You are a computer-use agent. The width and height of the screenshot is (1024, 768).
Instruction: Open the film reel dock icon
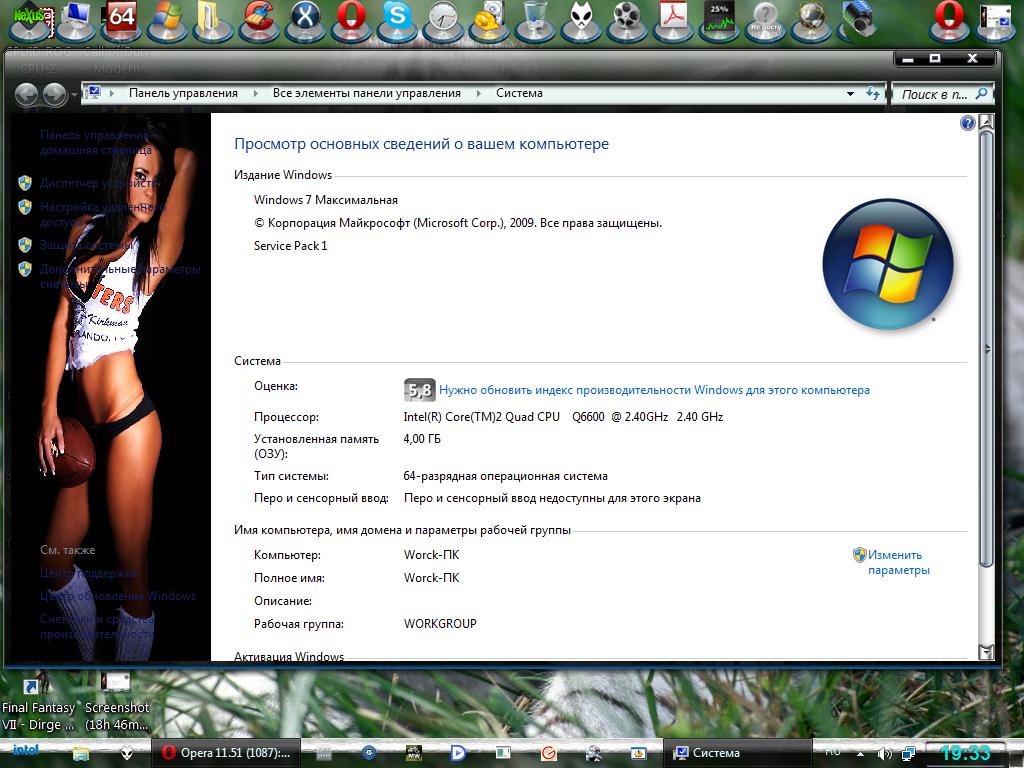coord(627,20)
